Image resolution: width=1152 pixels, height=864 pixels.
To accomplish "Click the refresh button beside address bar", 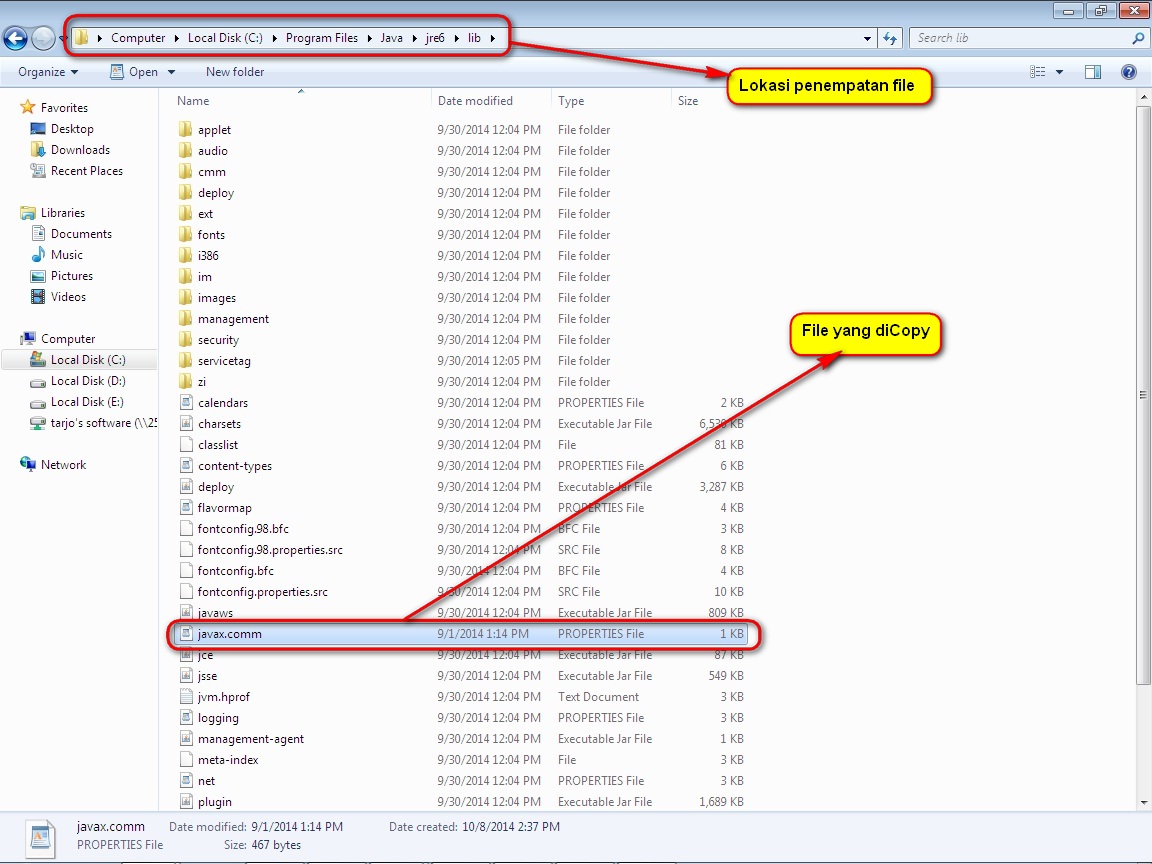I will [x=890, y=38].
